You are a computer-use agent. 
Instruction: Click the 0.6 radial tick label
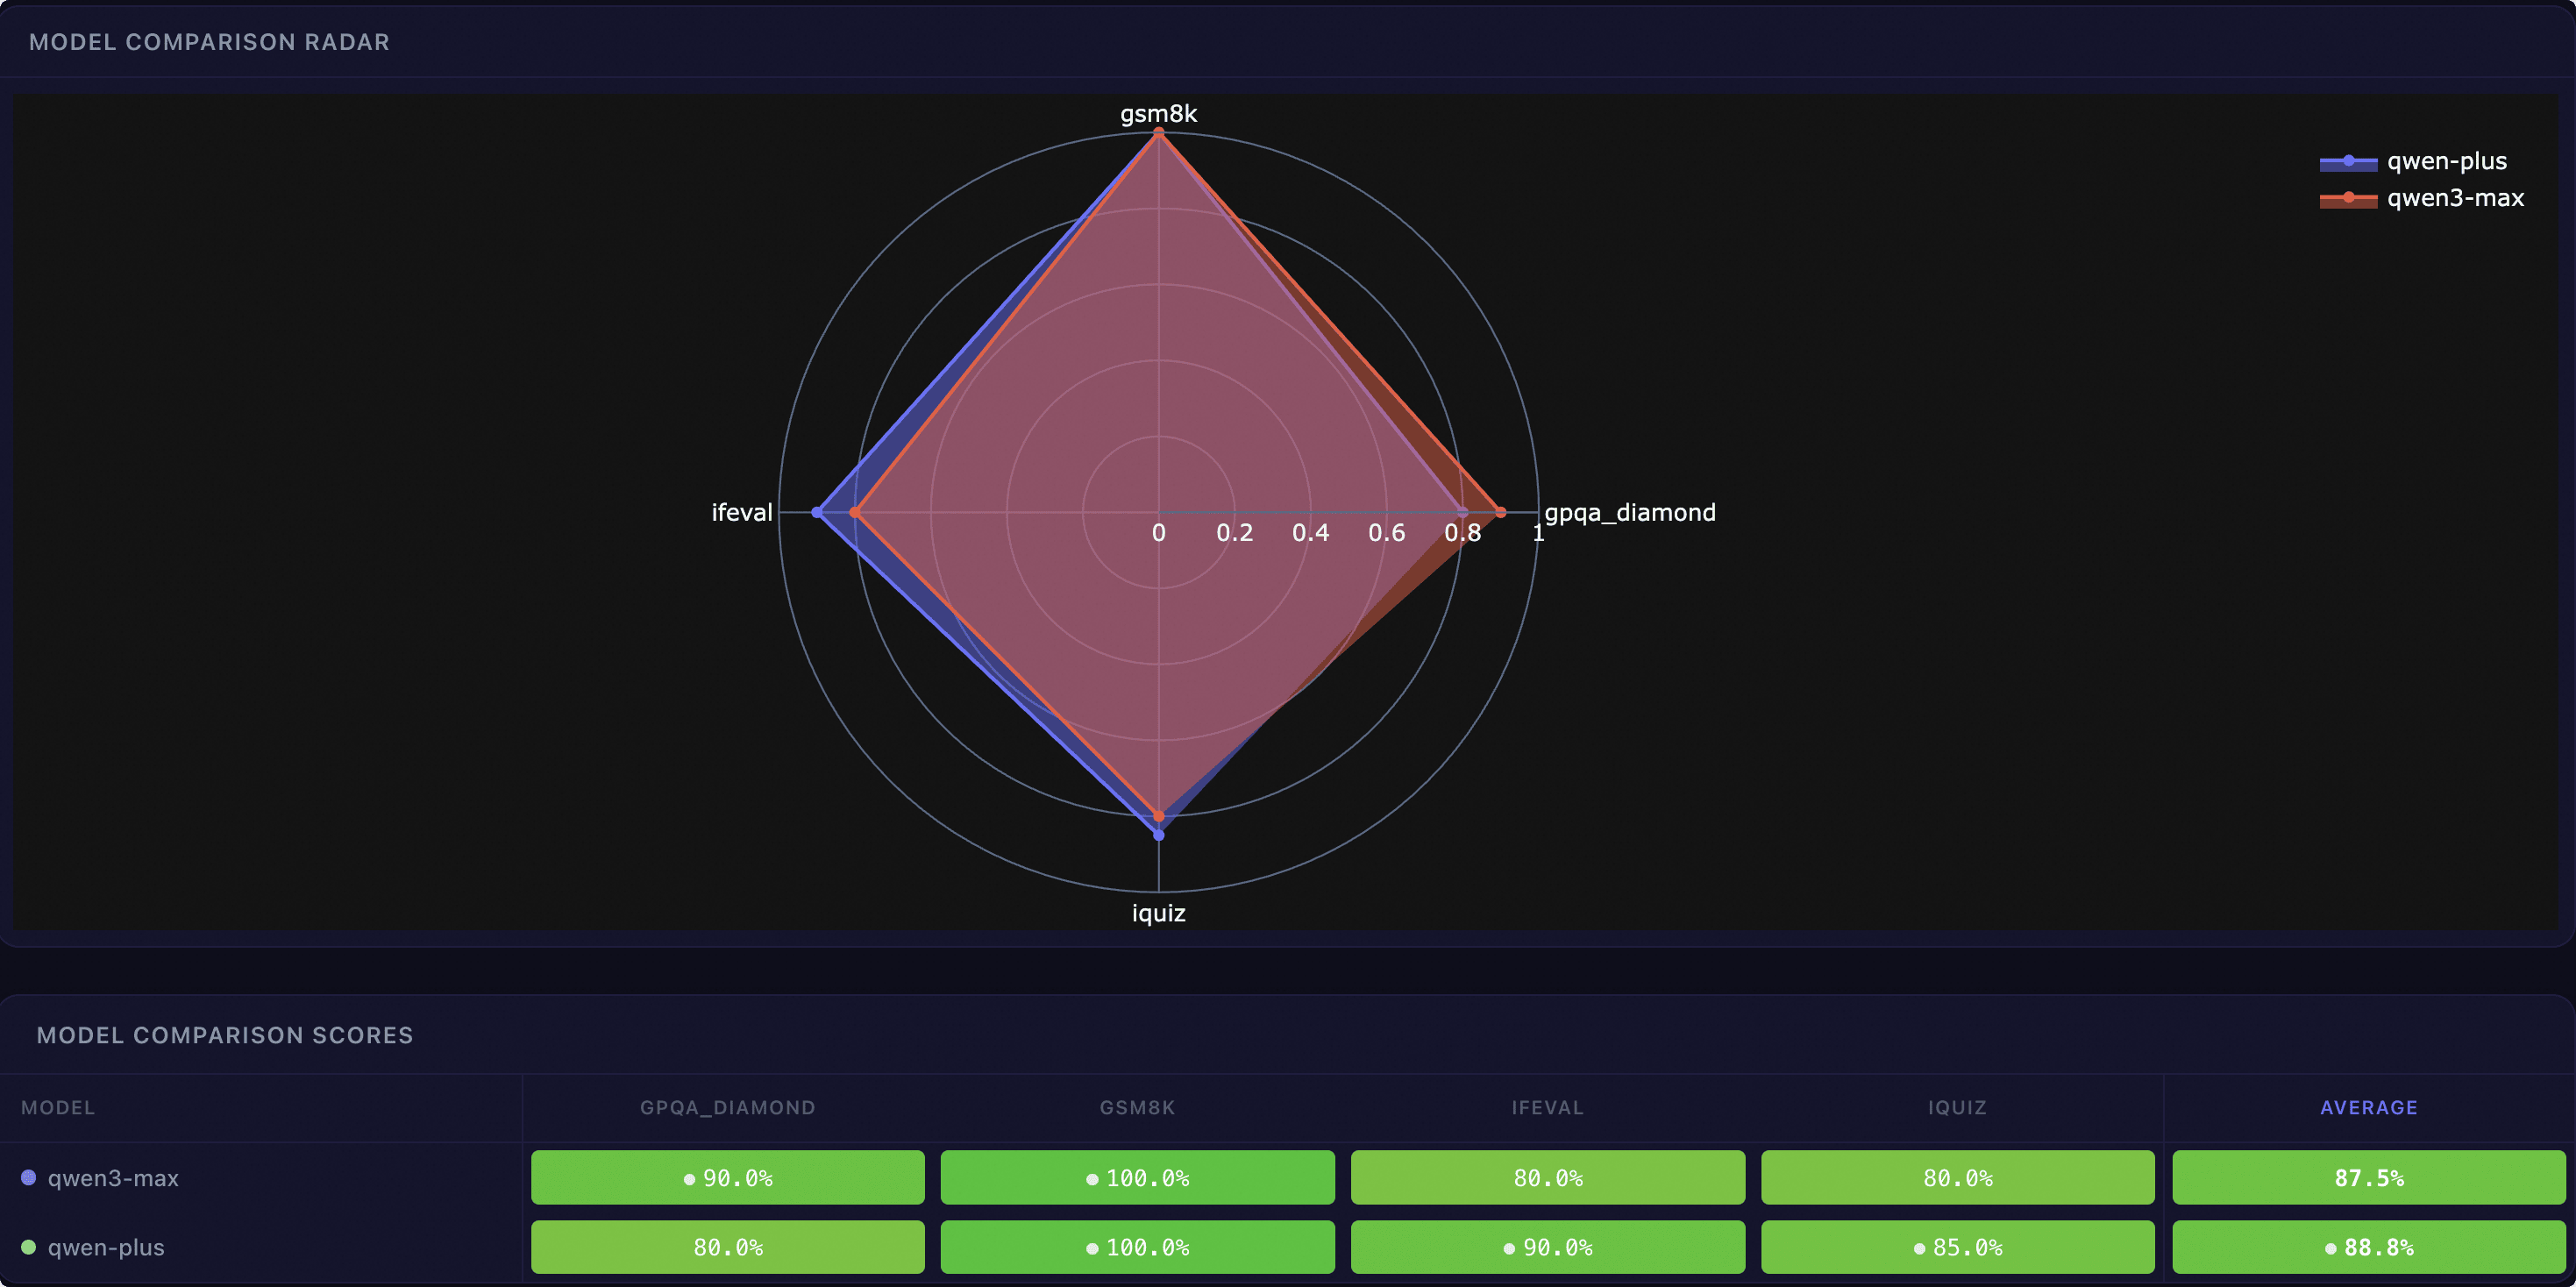[1387, 533]
